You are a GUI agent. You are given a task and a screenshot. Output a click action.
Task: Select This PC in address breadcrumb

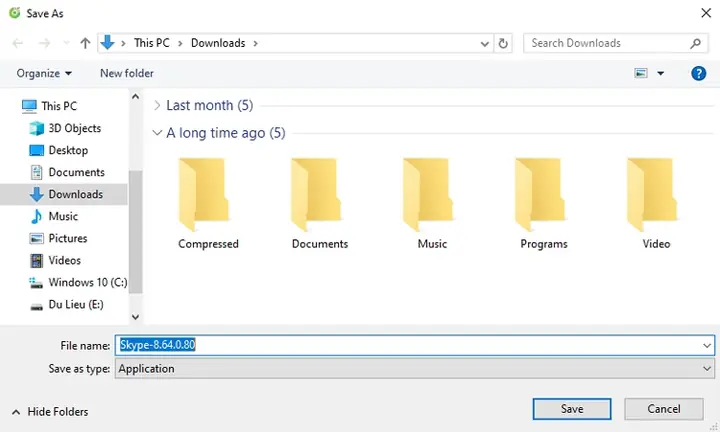click(x=152, y=43)
